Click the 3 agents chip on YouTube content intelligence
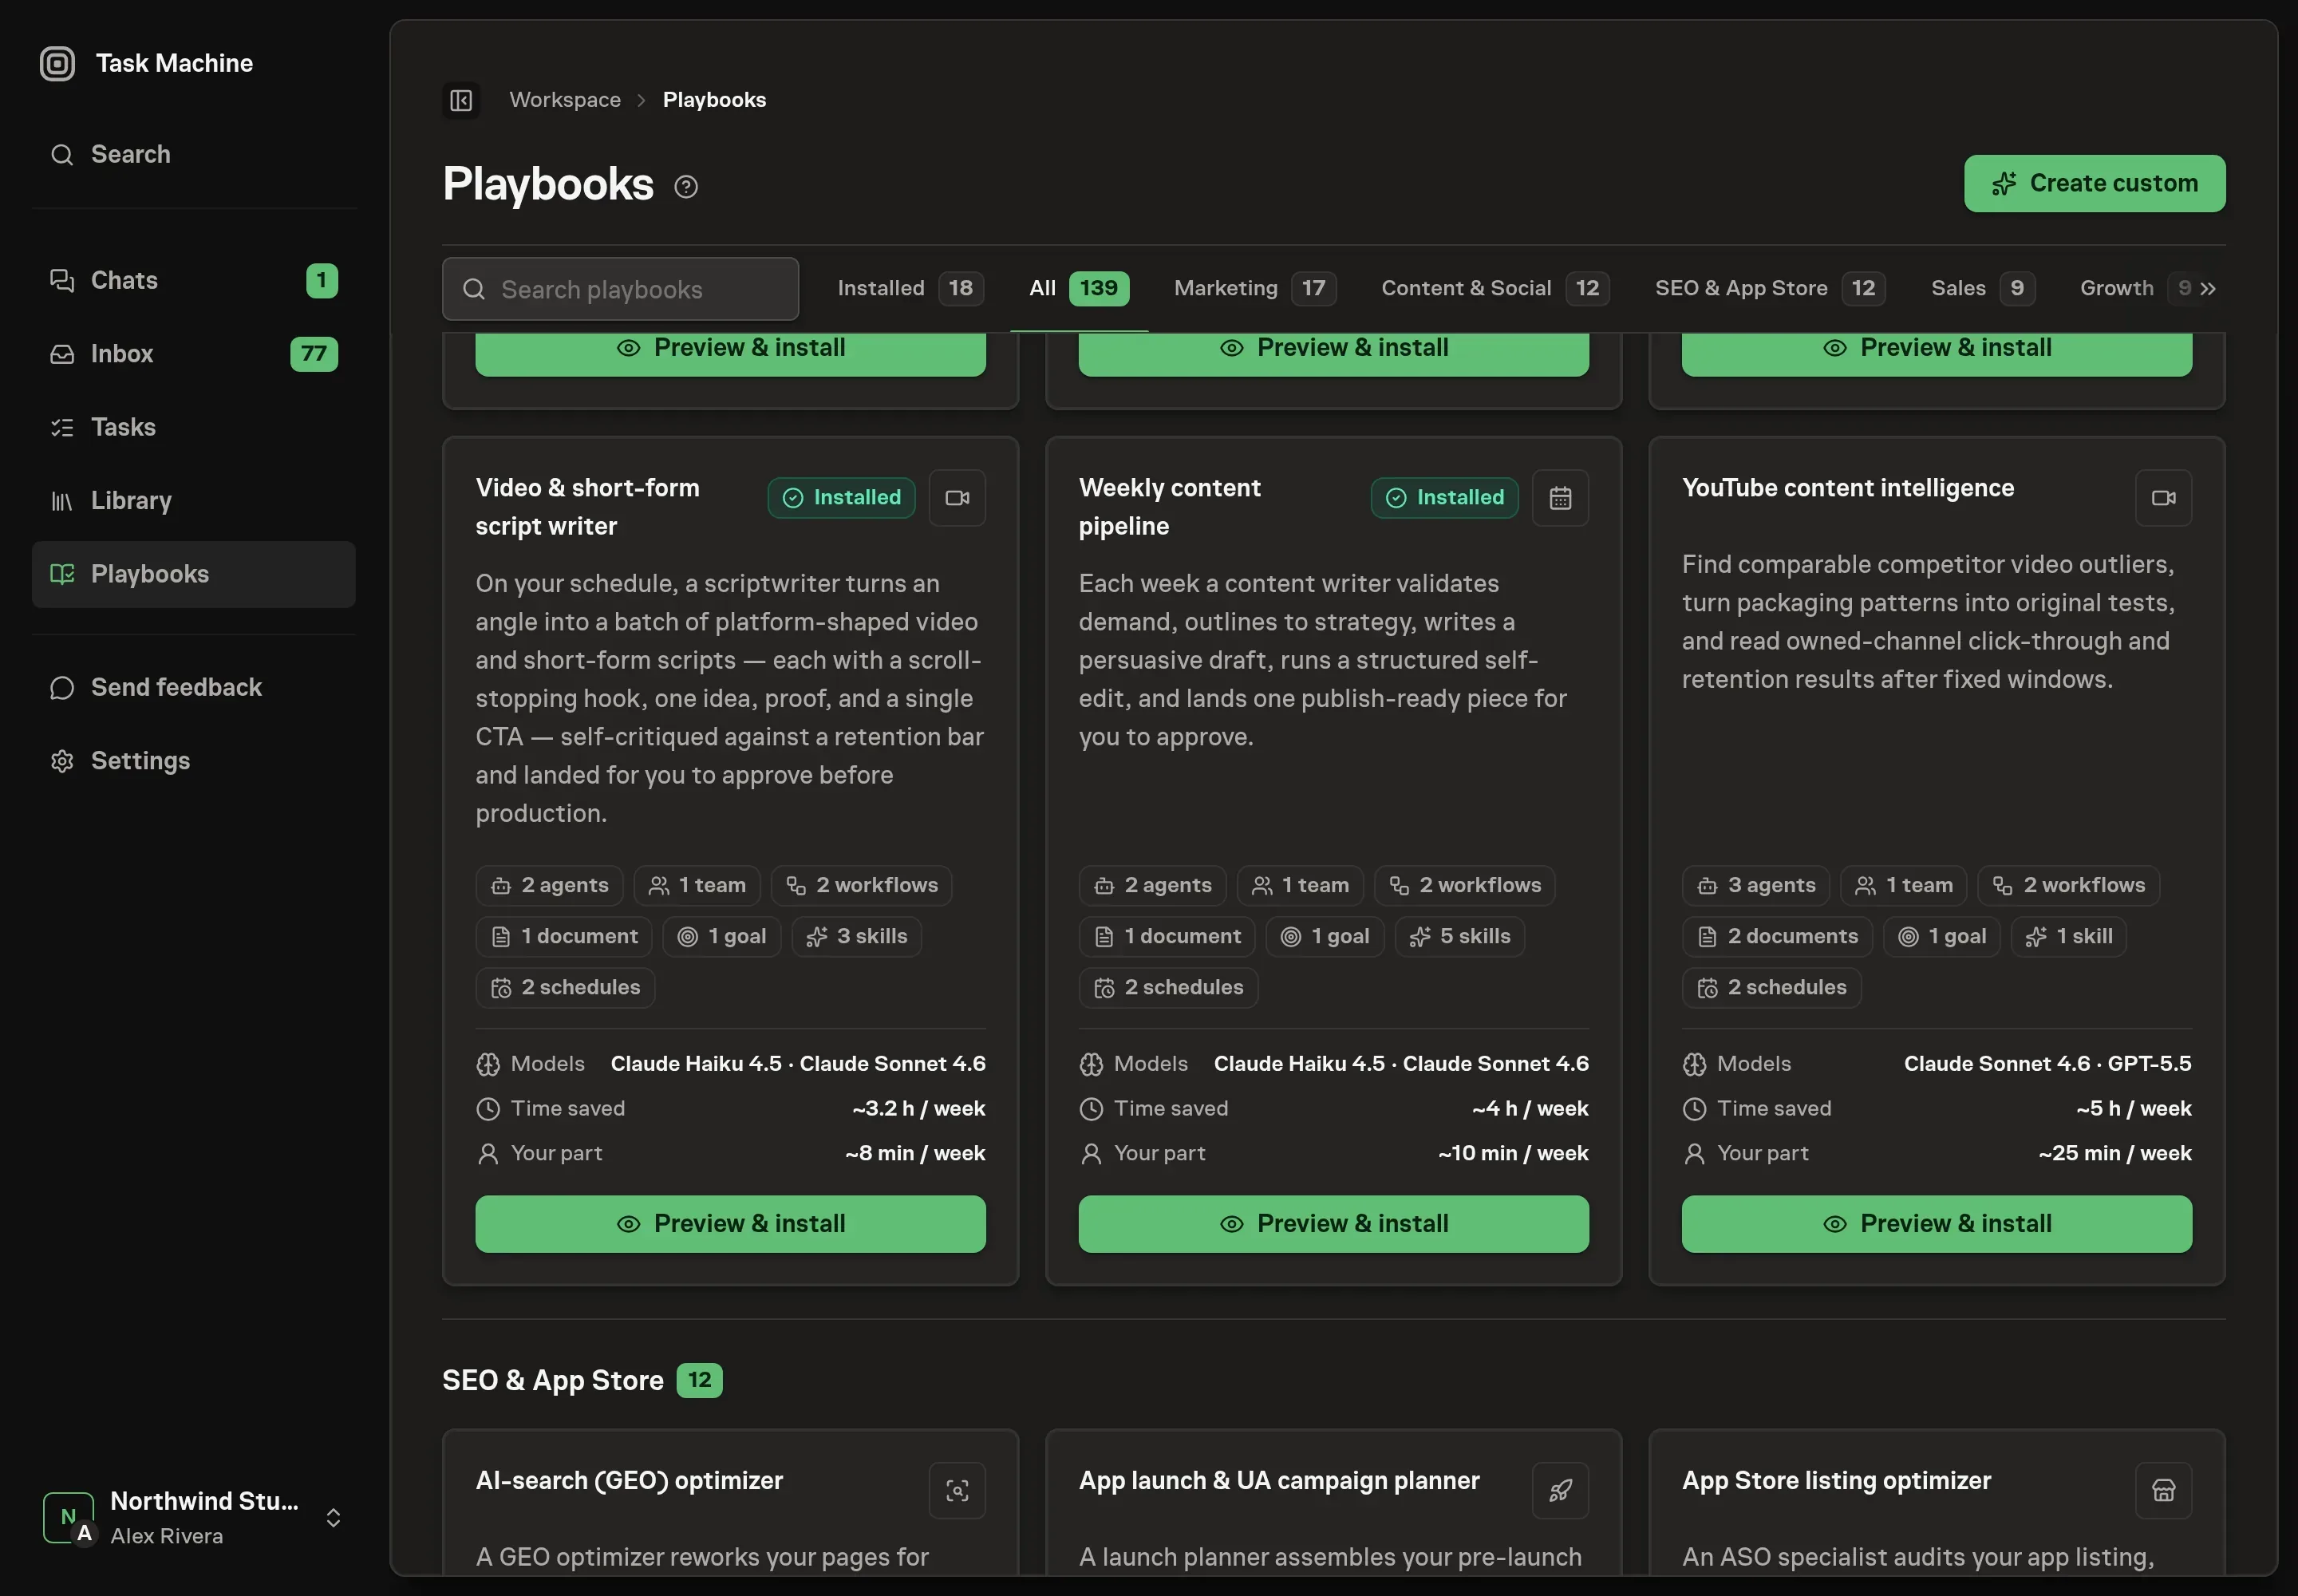The image size is (2298, 1596). (1755, 886)
